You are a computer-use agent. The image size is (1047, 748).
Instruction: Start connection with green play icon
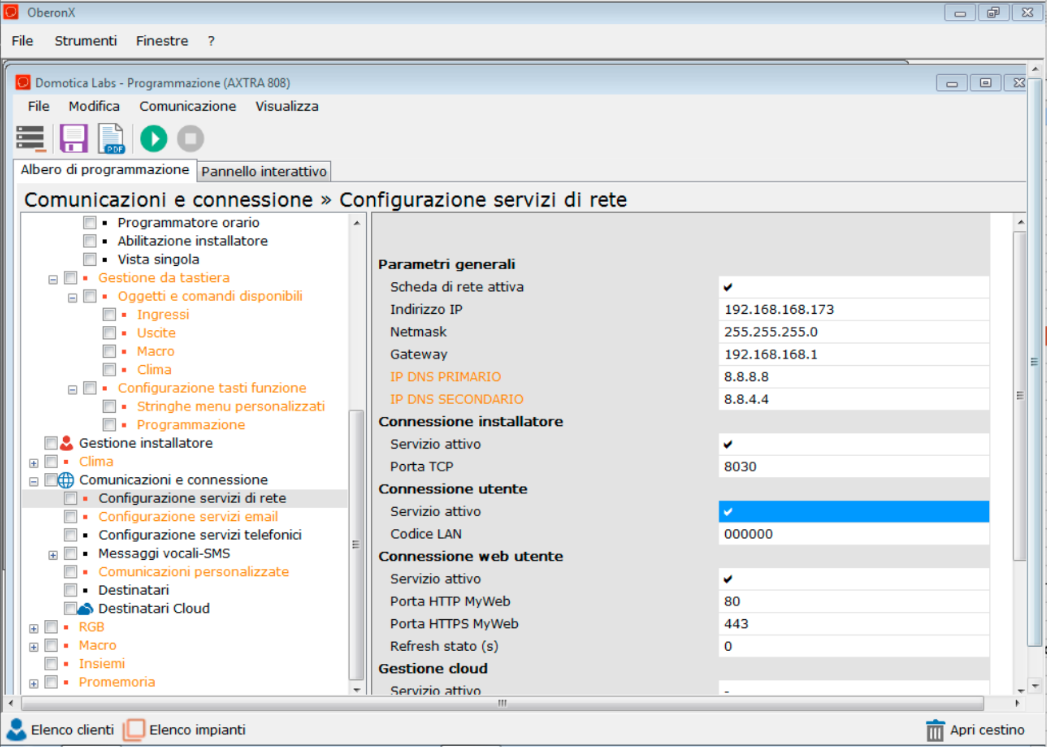(154, 138)
